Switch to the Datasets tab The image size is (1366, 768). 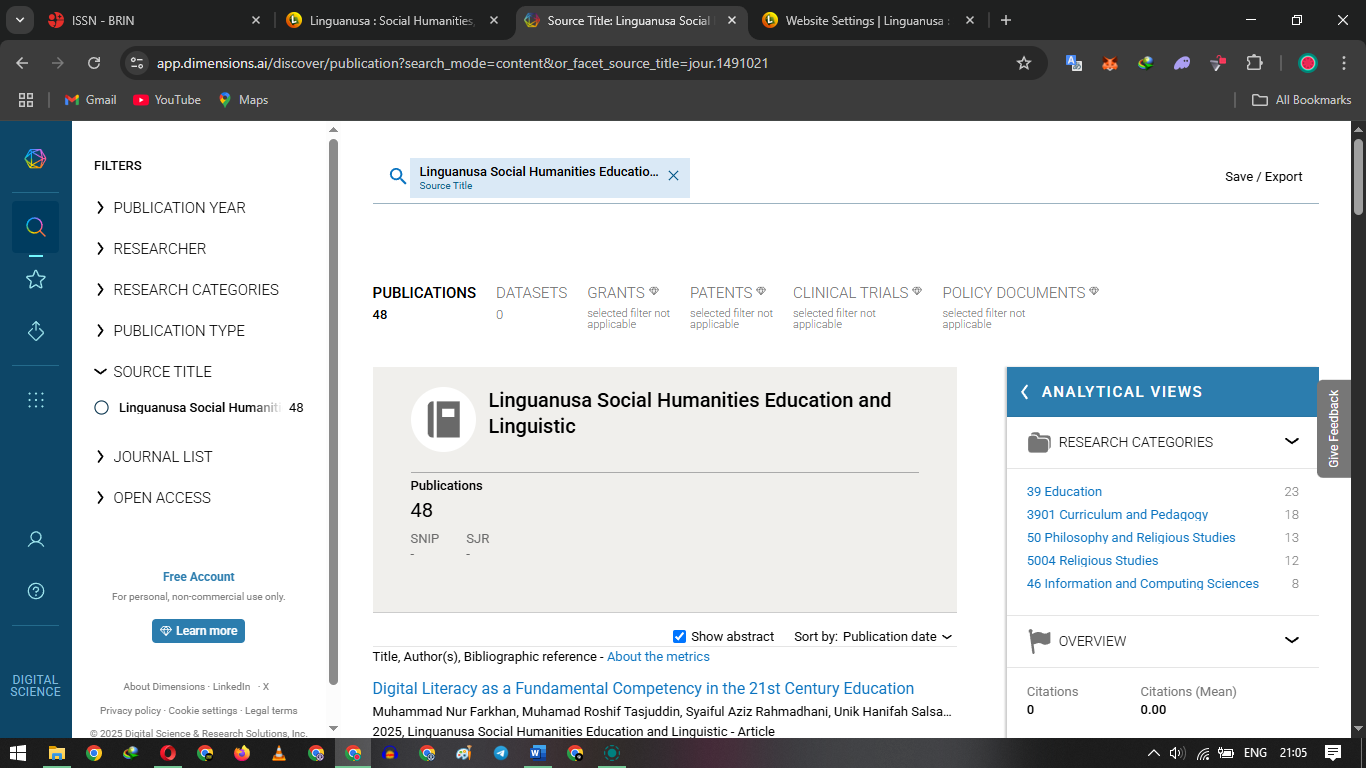point(531,302)
